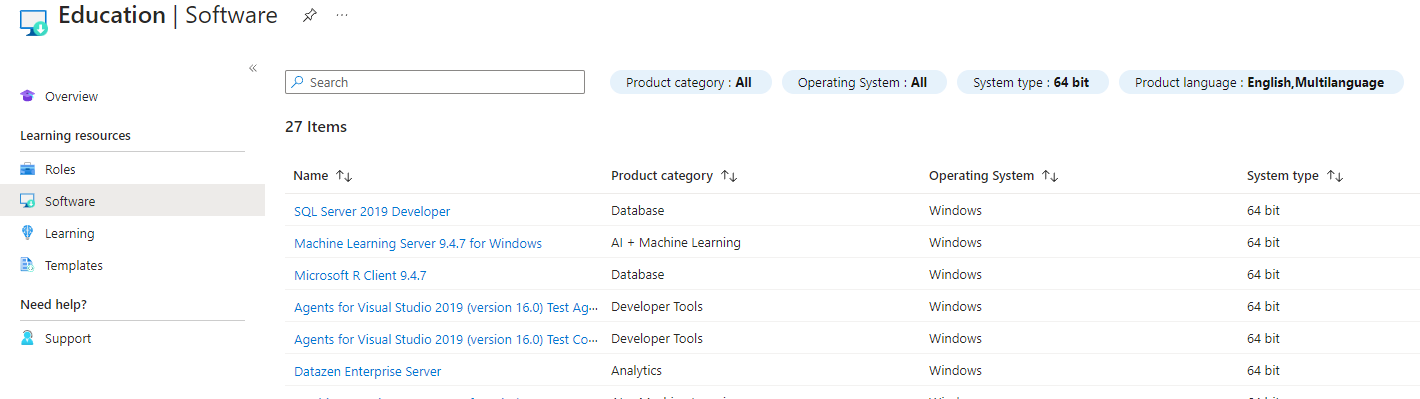The width and height of the screenshot is (1420, 399).
Task: Sort by System type column arrows
Action: click(1335, 176)
